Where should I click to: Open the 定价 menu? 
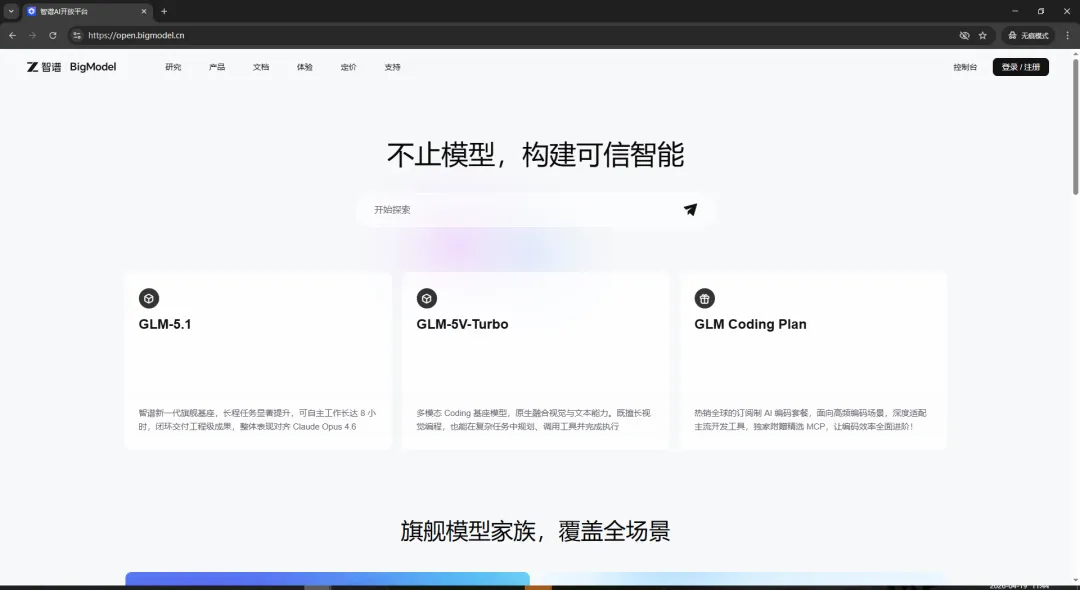[x=349, y=67]
